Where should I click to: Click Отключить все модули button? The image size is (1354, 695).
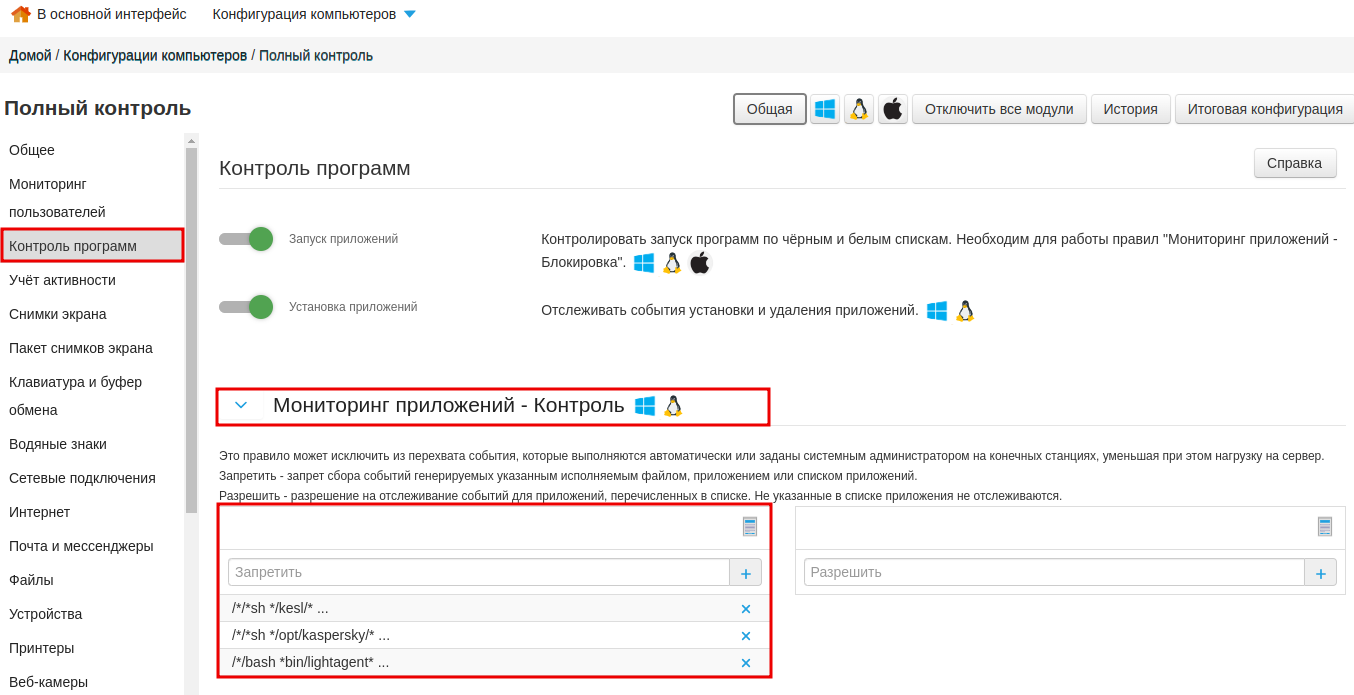(x=998, y=109)
